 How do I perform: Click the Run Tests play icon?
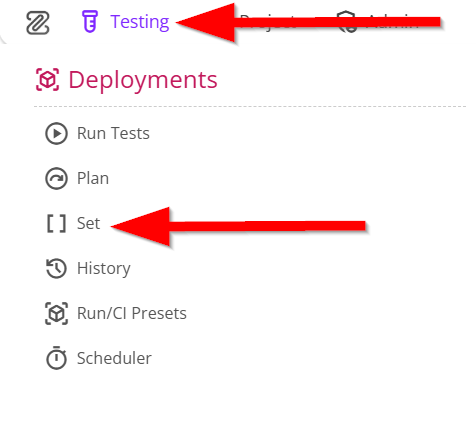[56, 133]
